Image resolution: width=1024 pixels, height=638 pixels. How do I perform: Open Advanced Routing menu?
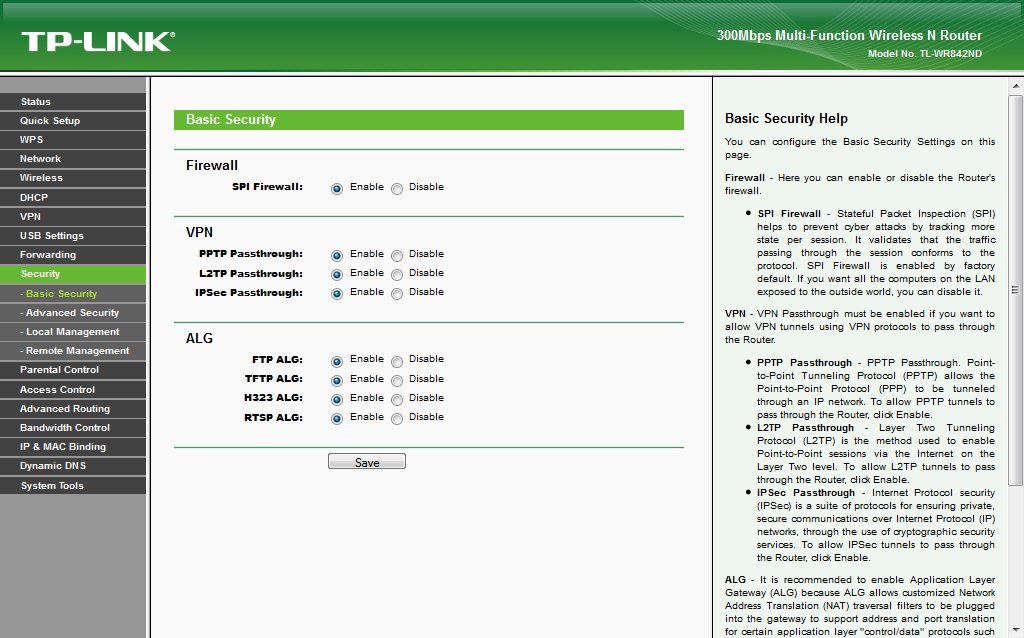tap(73, 408)
